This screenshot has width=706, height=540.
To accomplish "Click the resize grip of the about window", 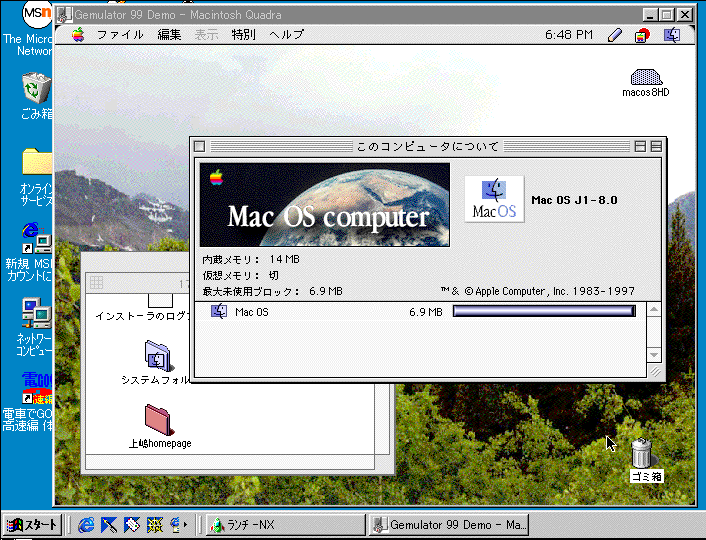I will (x=655, y=372).
